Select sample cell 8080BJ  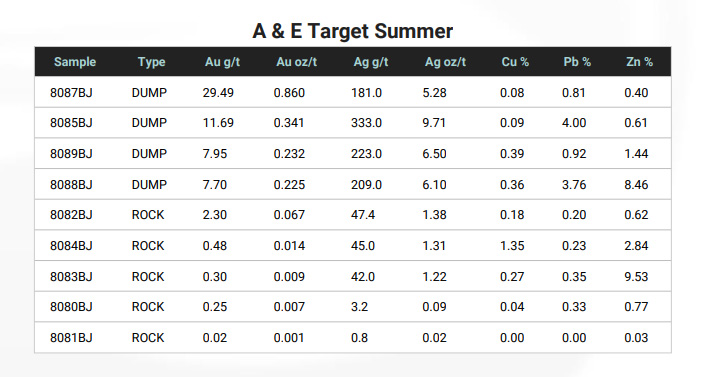(x=71, y=307)
